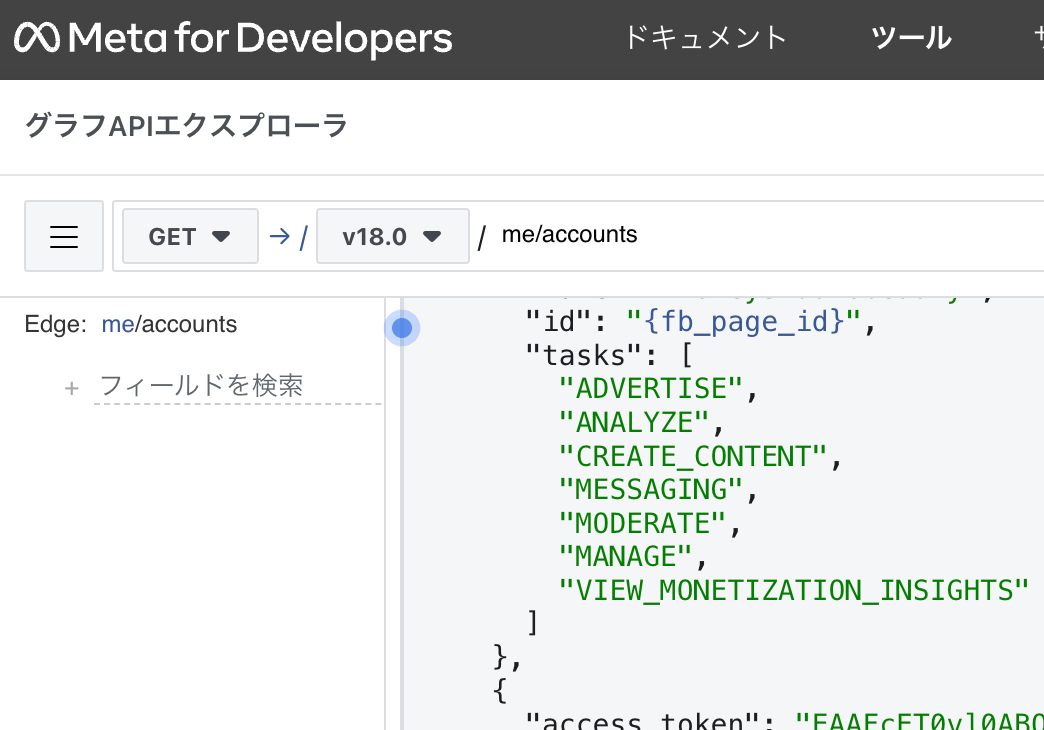The image size is (1044, 730).
Task: Click the "ANALYZE" task string
Action: click(x=634, y=422)
